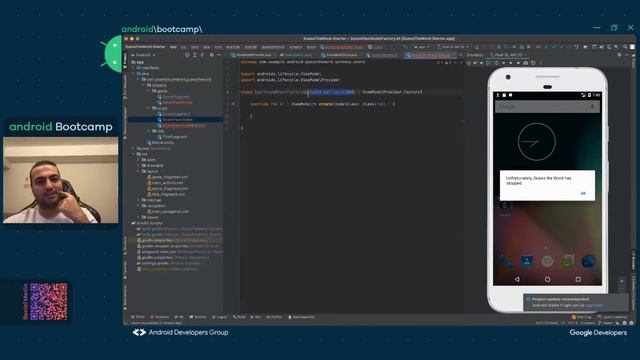Click OK in the emulator crash dialog
The image size is (640, 360).
pos(583,193)
